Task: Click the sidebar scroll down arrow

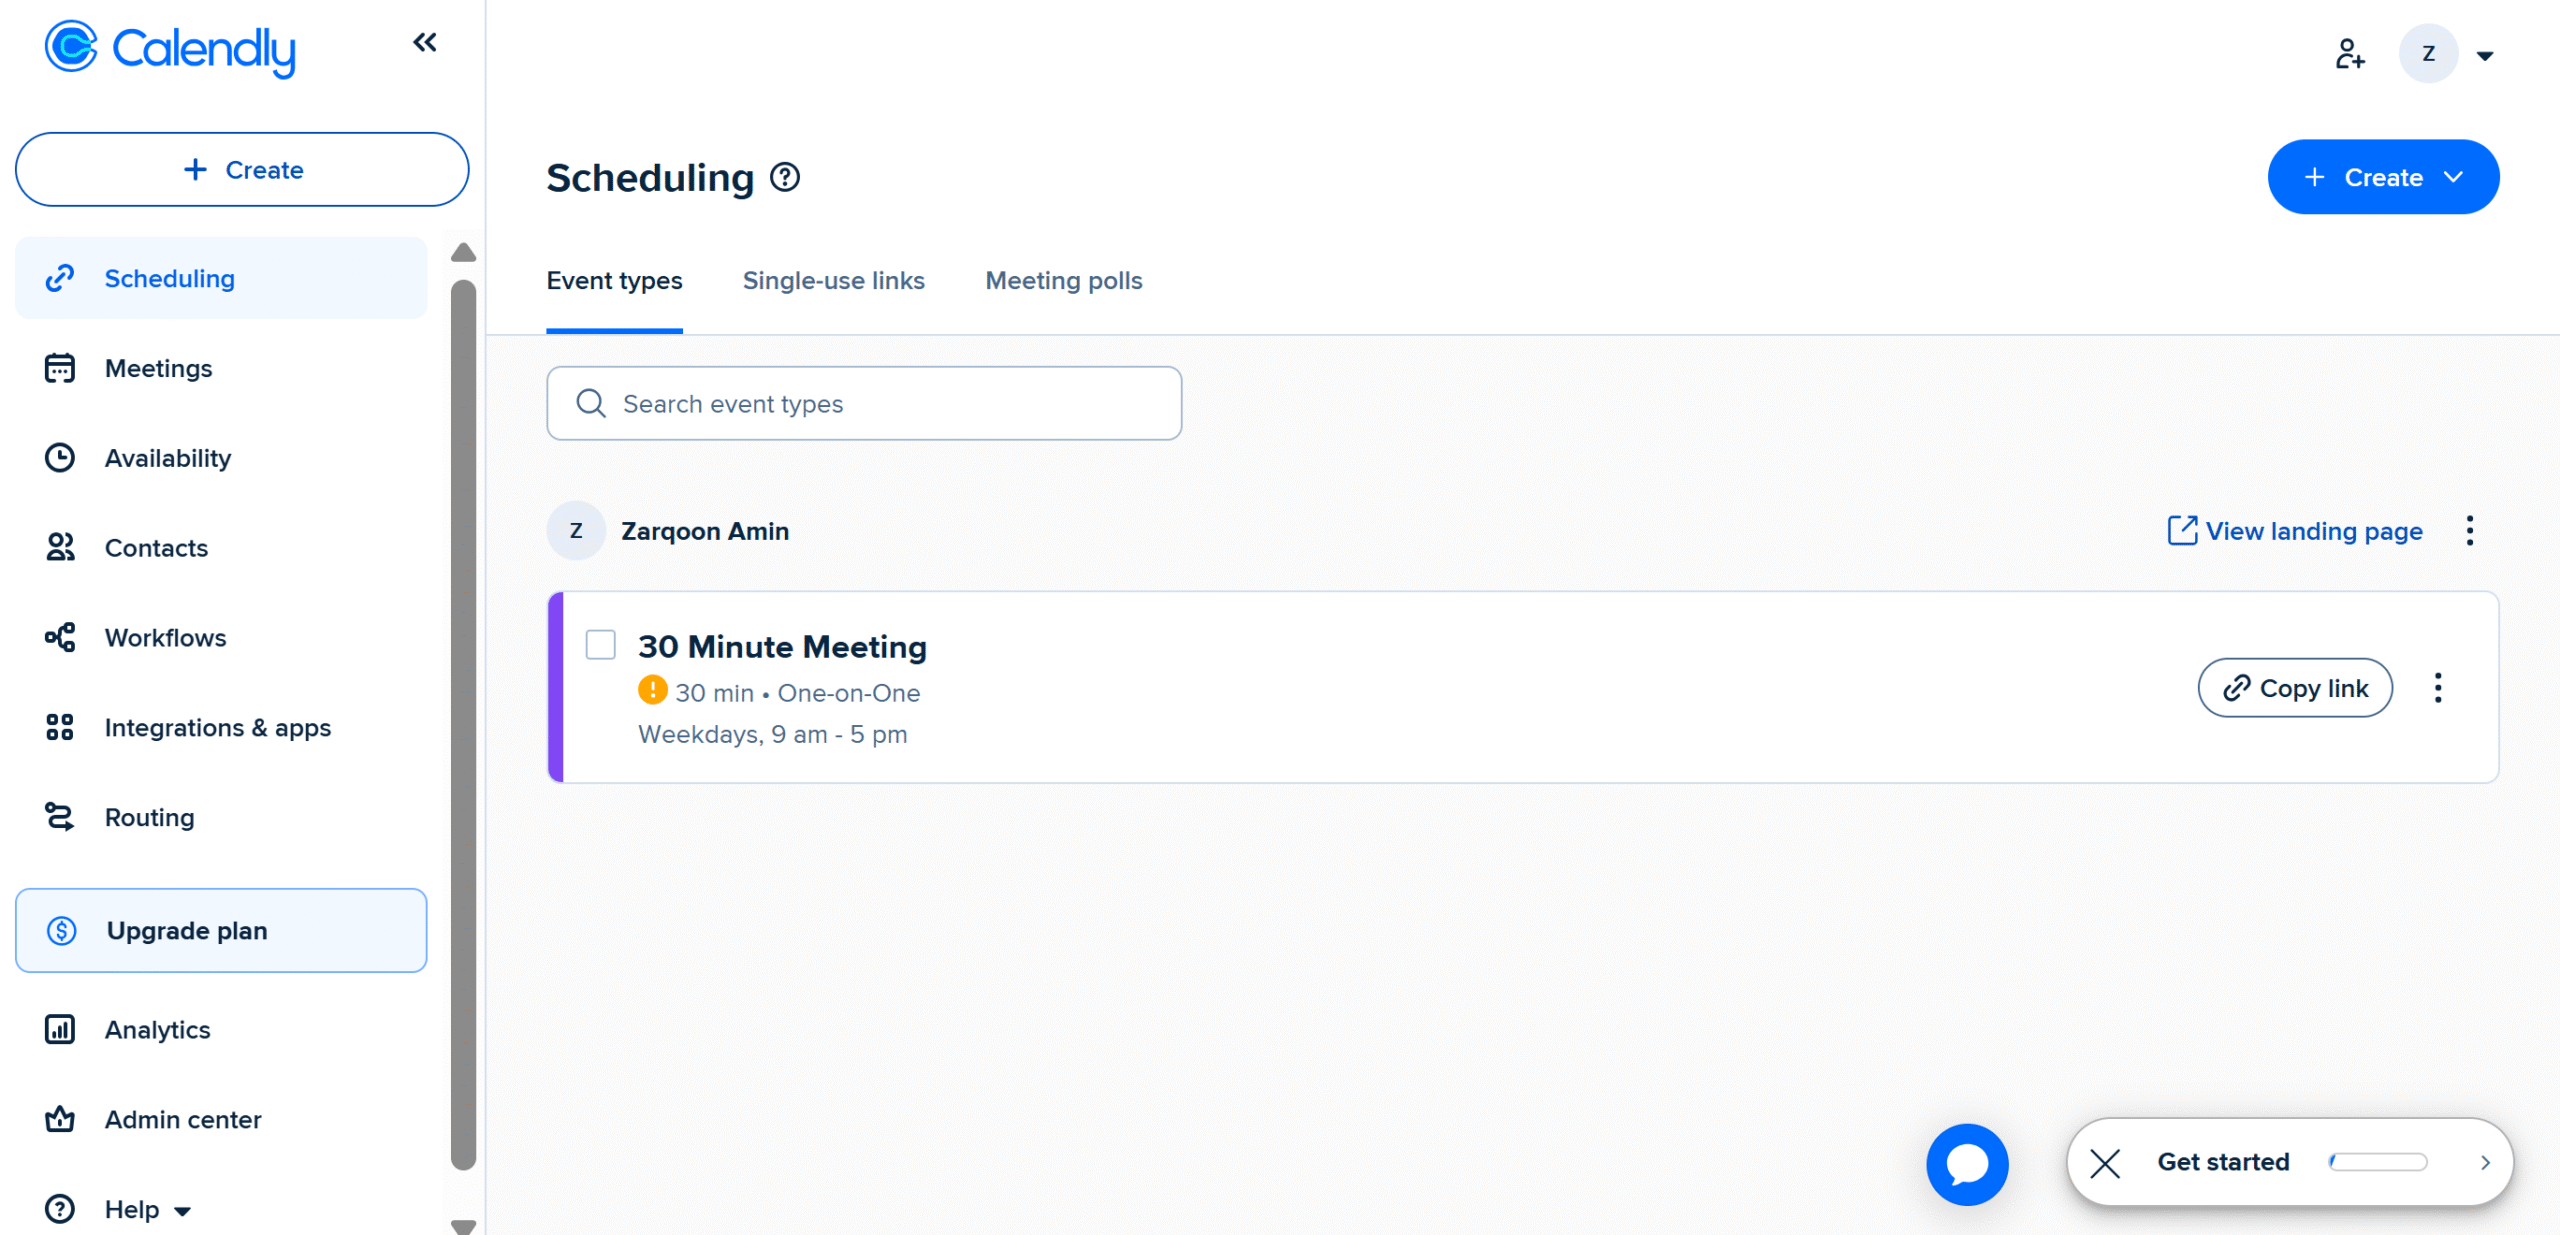Action: pyautogui.click(x=463, y=1226)
